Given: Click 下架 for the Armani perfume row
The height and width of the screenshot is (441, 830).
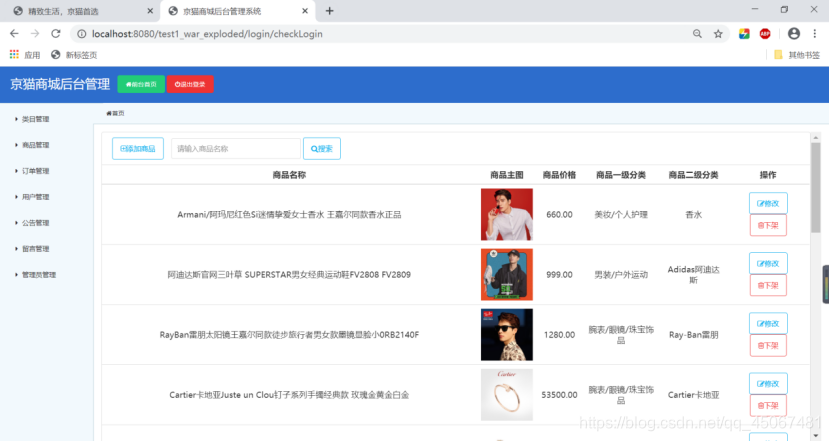Looking at the screenshot, I should click(768, 226).
